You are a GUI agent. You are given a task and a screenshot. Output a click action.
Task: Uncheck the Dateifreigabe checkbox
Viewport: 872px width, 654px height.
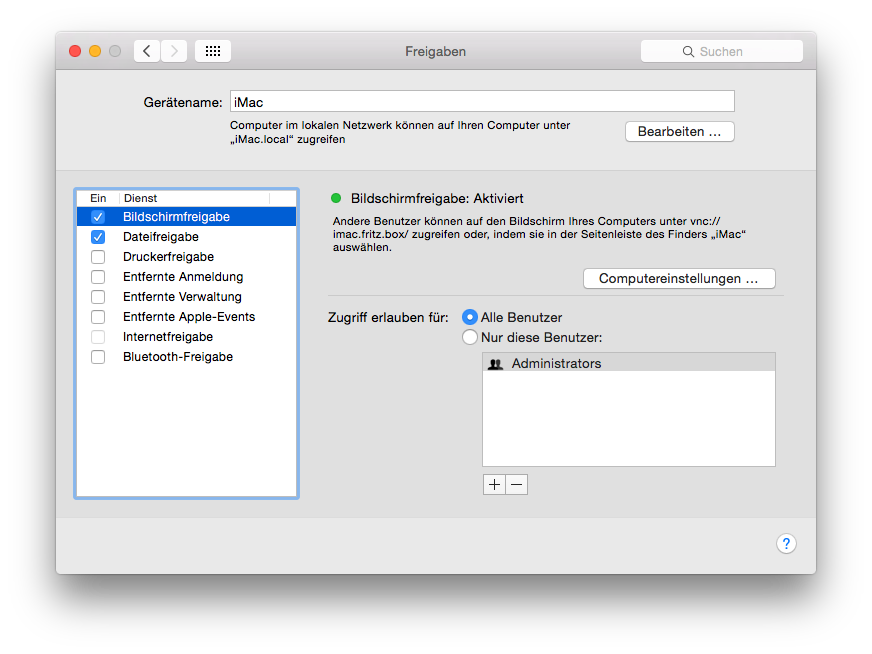[98, 236]
